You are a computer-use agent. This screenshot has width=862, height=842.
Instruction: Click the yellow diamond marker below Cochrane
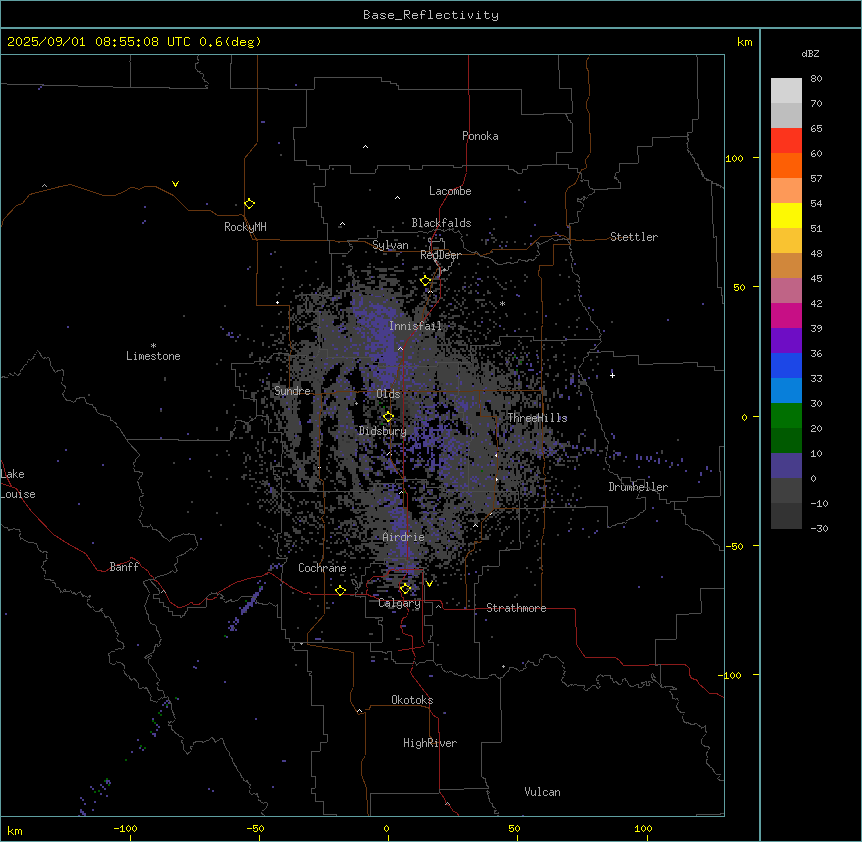(340, 590)
